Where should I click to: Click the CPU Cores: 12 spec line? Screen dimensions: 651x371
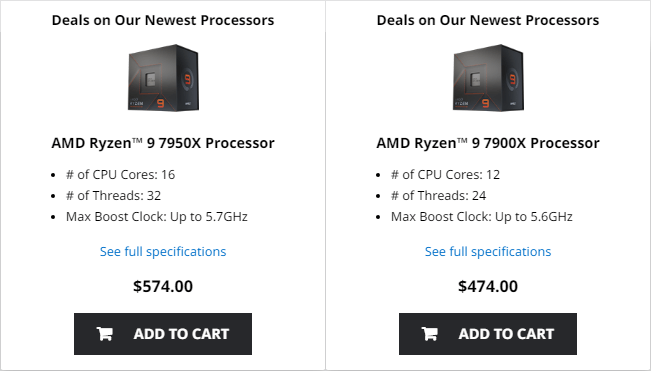click(x=445, y=175)
